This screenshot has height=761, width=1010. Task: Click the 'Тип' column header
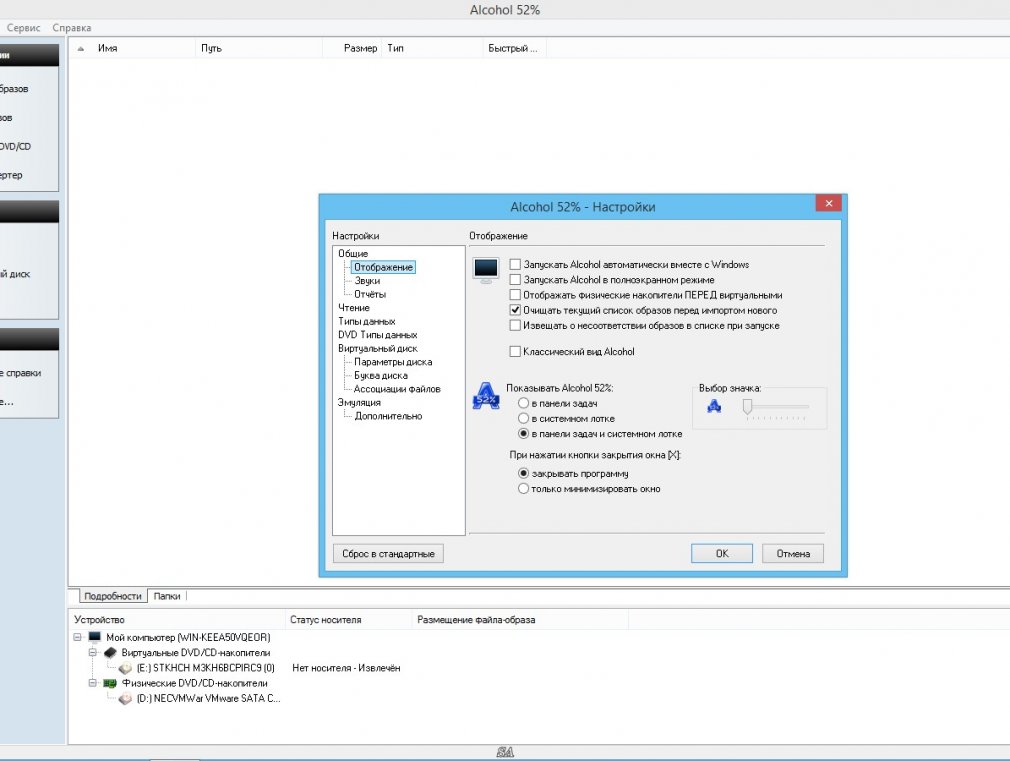tap(432, 48)
